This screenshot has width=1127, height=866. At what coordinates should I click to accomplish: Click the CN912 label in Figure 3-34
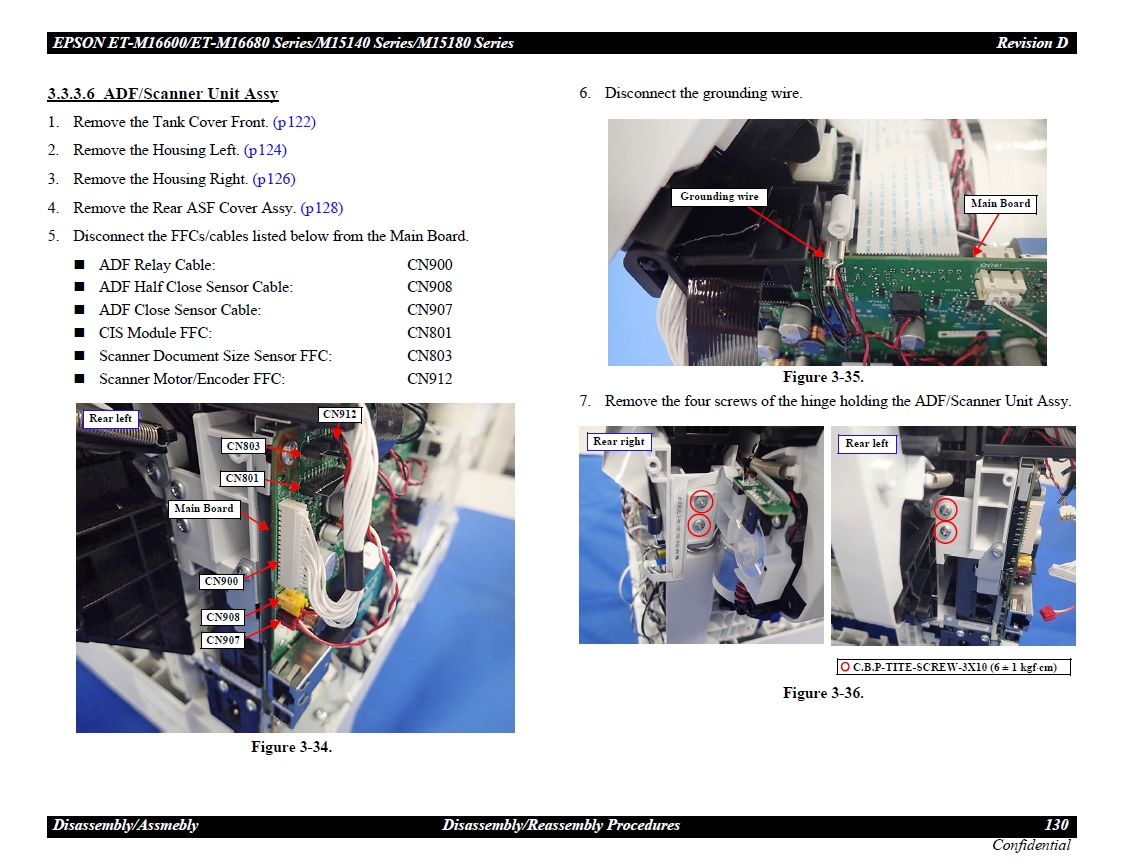pyautogui.click(x=340, y=414)
